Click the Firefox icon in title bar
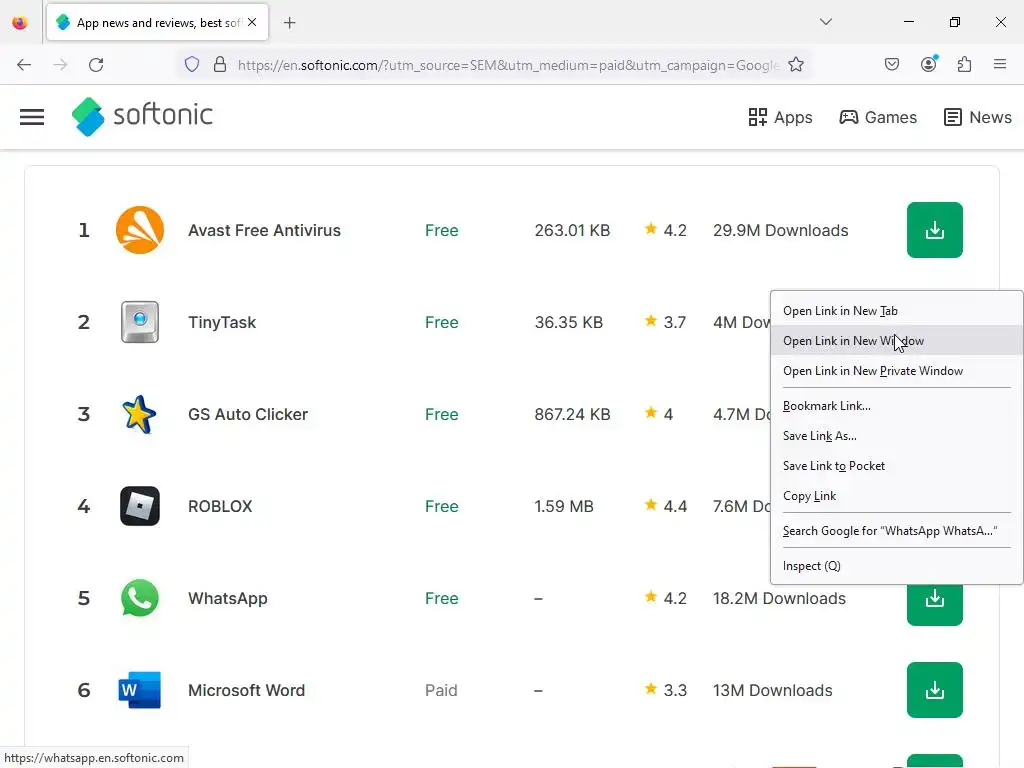Screen dimensions: 1024x768 20,23
